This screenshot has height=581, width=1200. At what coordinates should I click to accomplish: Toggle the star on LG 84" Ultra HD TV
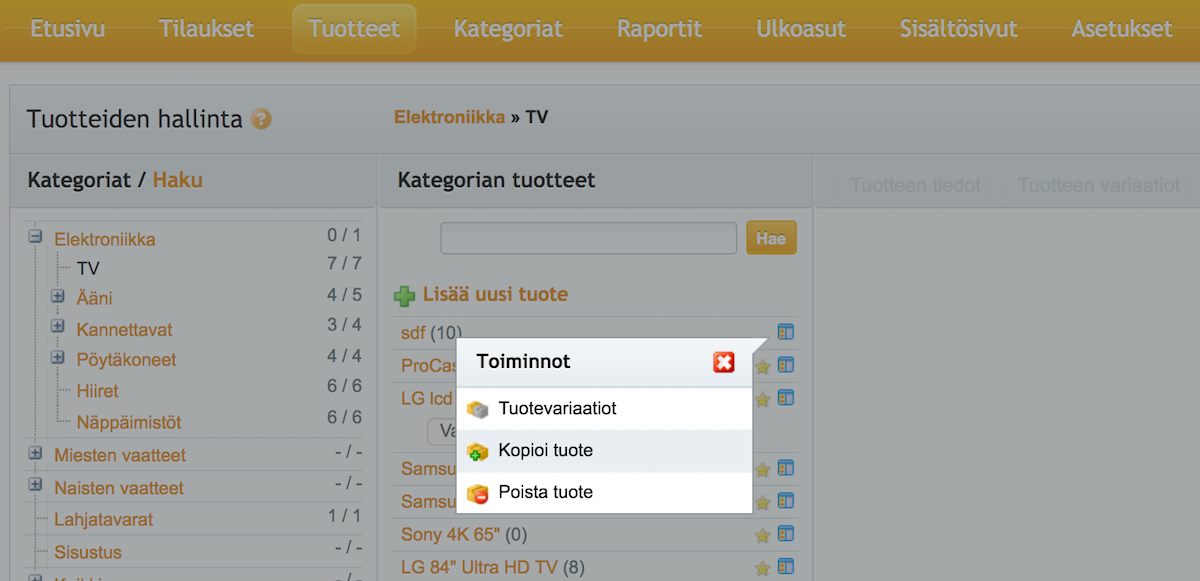[x=763, y=568]
